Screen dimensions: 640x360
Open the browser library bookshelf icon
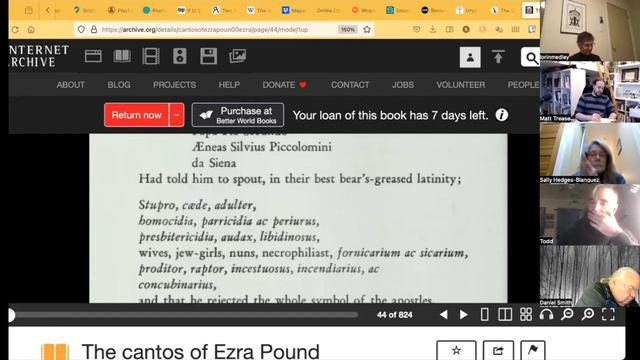(x=516, y=29)
